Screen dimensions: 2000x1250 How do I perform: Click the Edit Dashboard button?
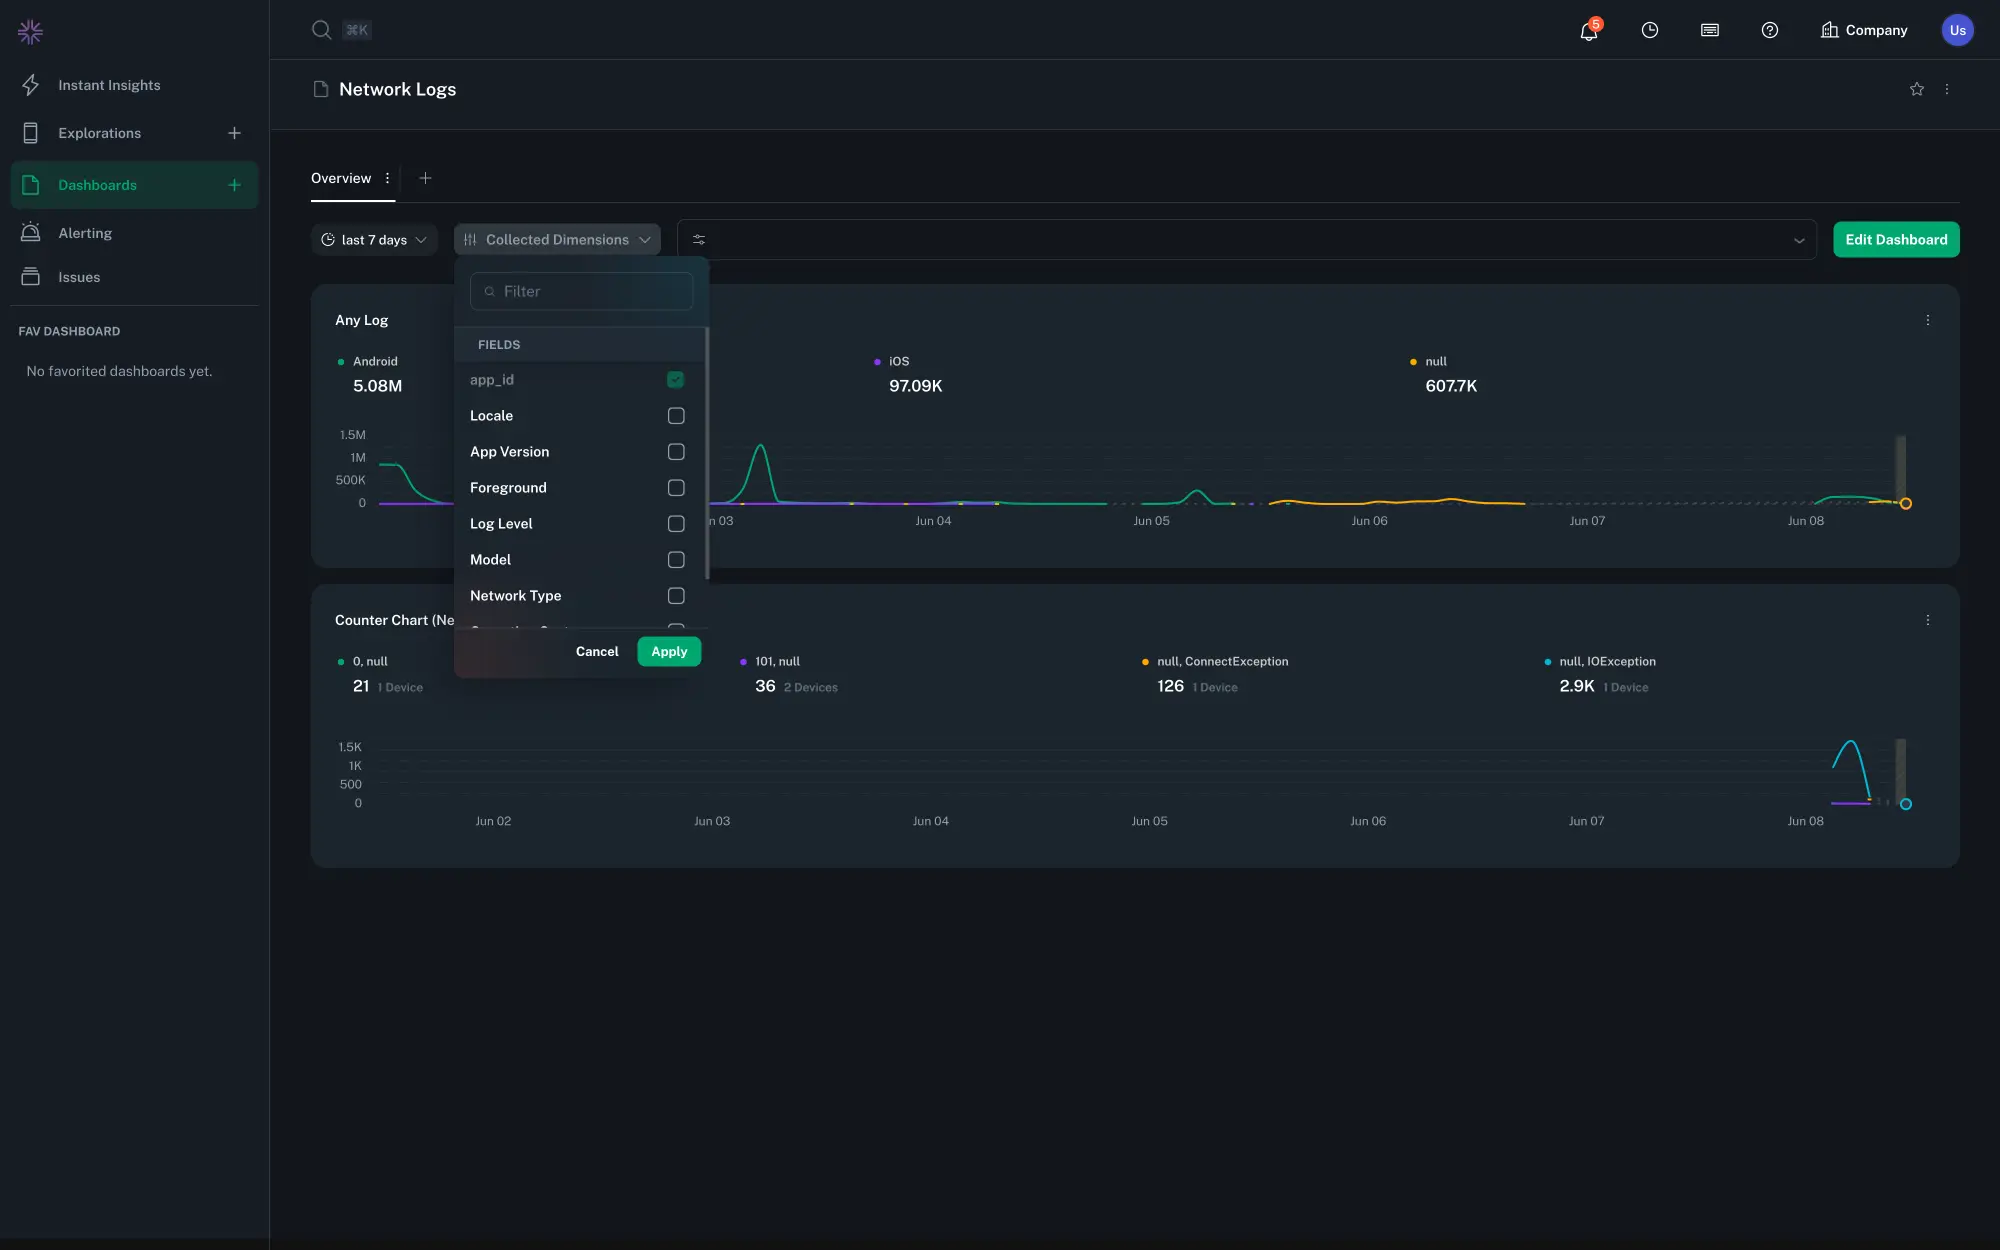coord(1896,240)
